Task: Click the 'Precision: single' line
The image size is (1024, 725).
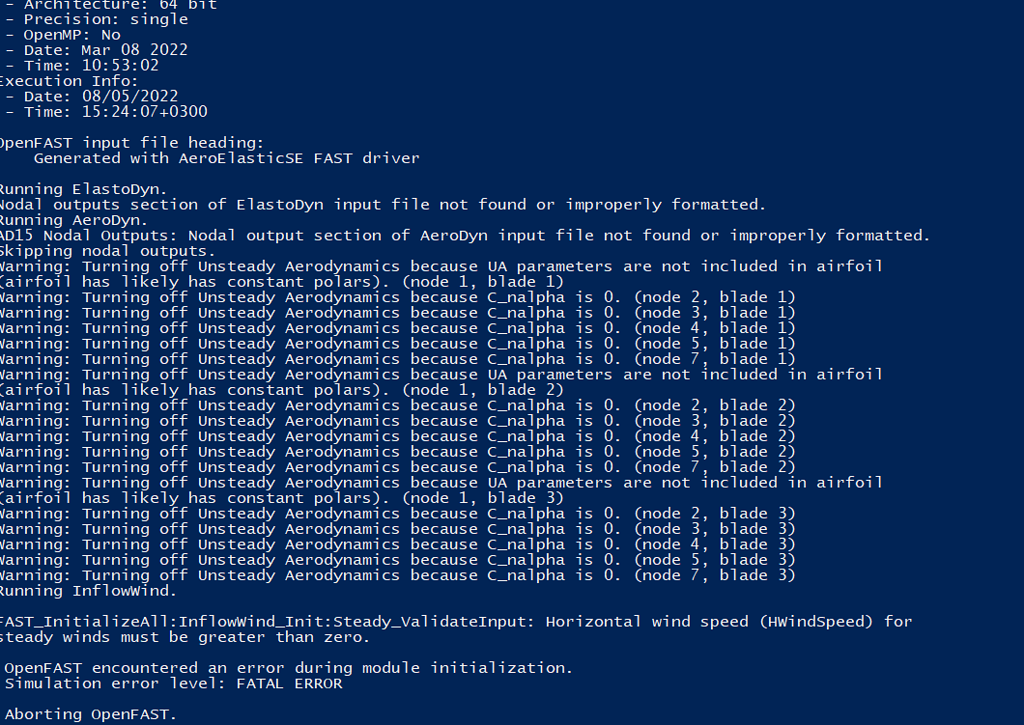Action: (106, 20)
